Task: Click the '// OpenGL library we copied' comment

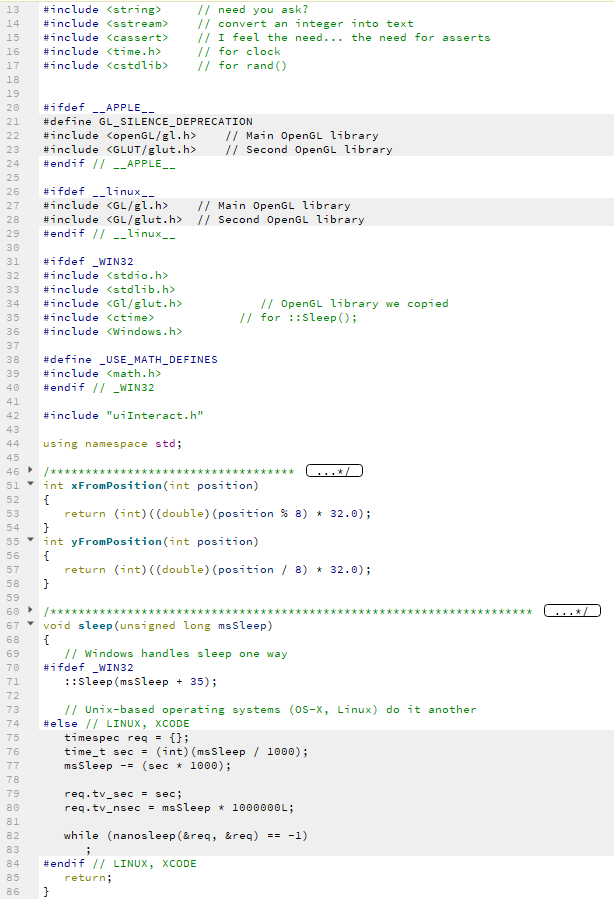Action: click(x=354, y=304)
